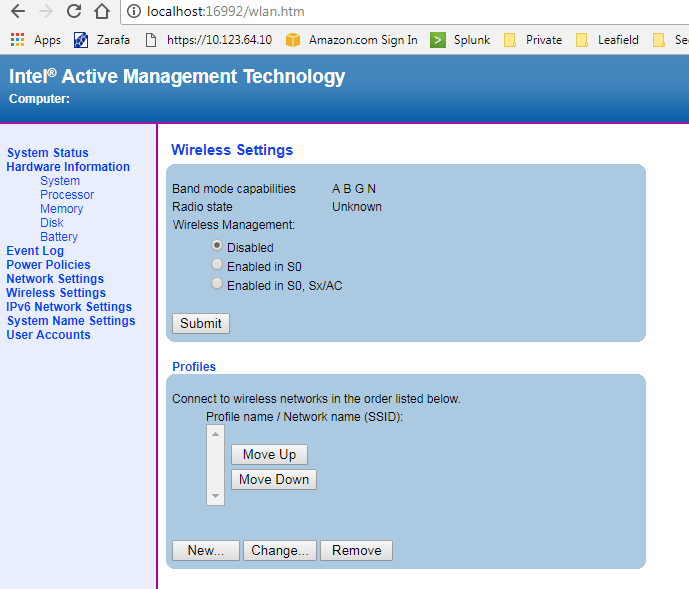Open Wireless Settings sidebar link

point(56,293)
